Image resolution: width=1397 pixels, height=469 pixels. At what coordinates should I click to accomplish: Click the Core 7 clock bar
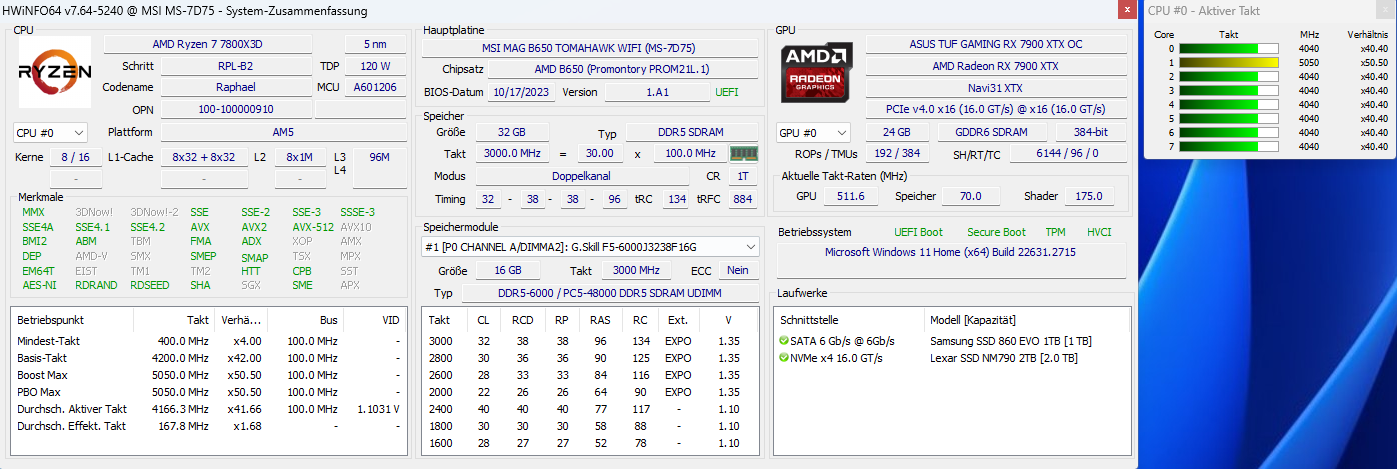click(1229, 146)
